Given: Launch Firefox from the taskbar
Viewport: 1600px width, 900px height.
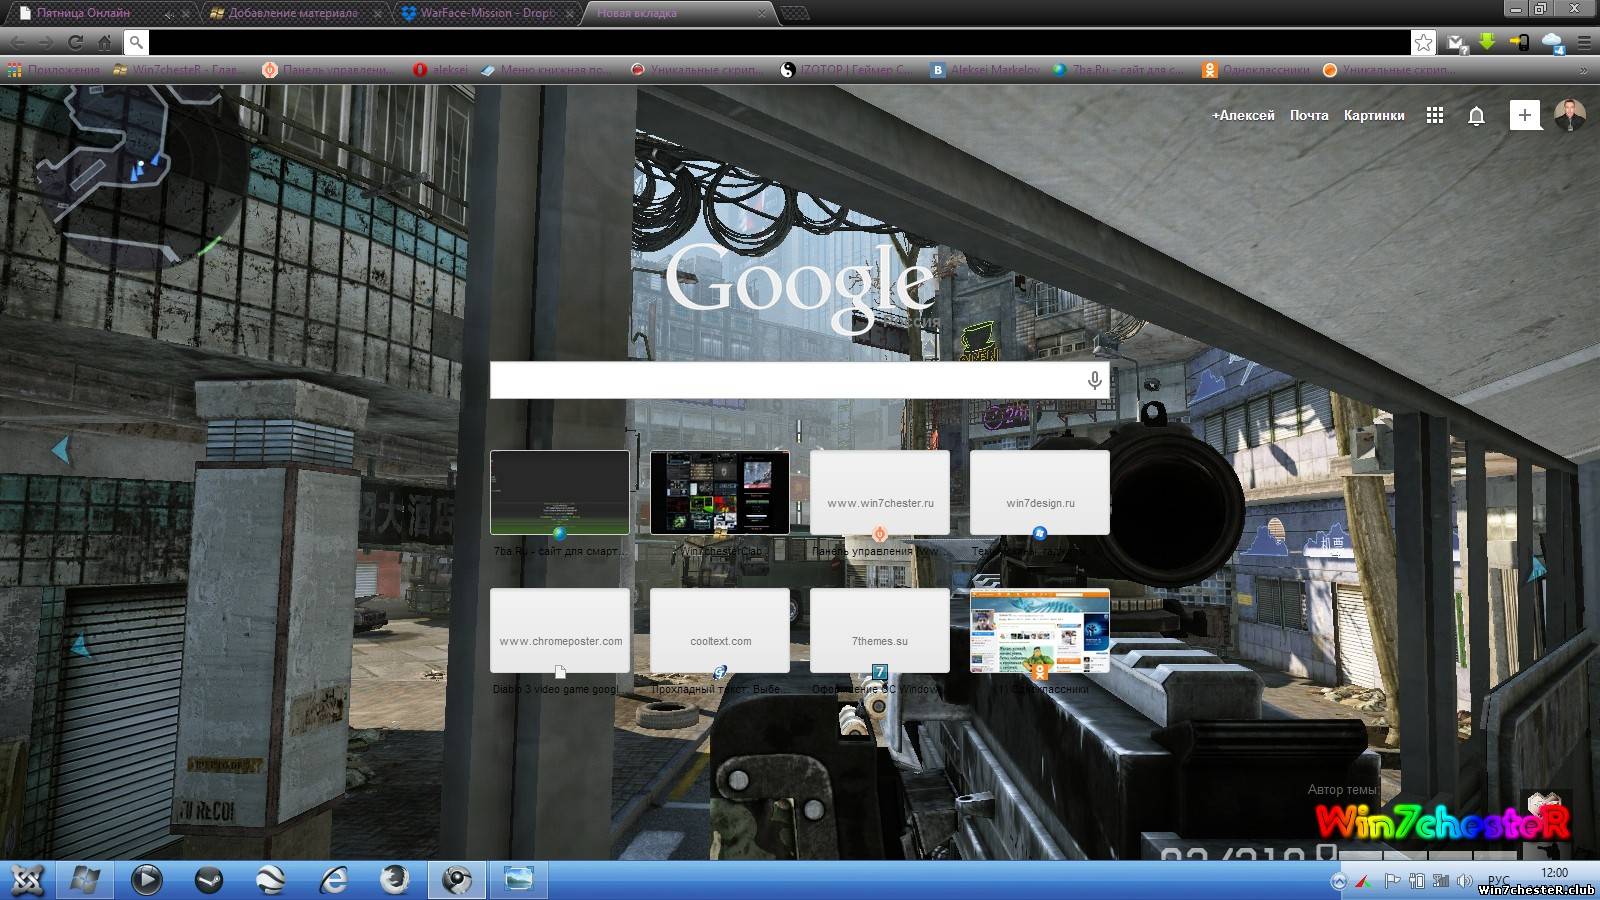Looking at the screenshot, I should tap(395, 880).
